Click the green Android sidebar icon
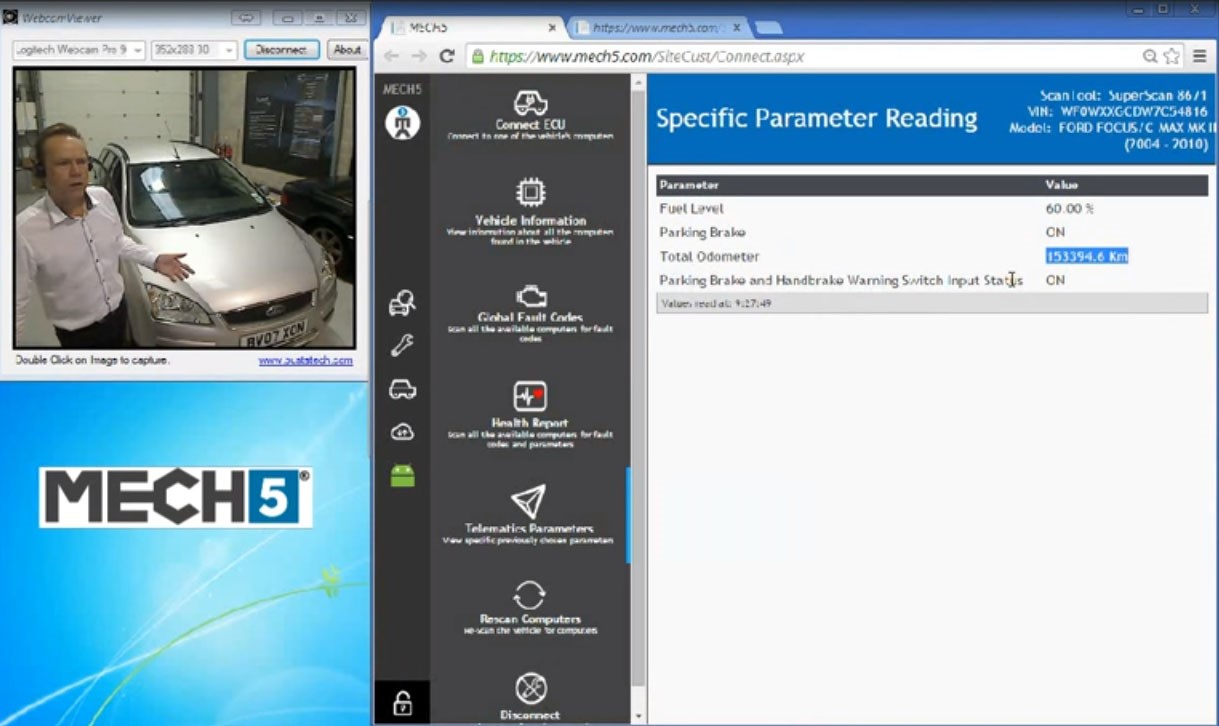Viewport: 1219px width, 726px height. click(402, 476)
